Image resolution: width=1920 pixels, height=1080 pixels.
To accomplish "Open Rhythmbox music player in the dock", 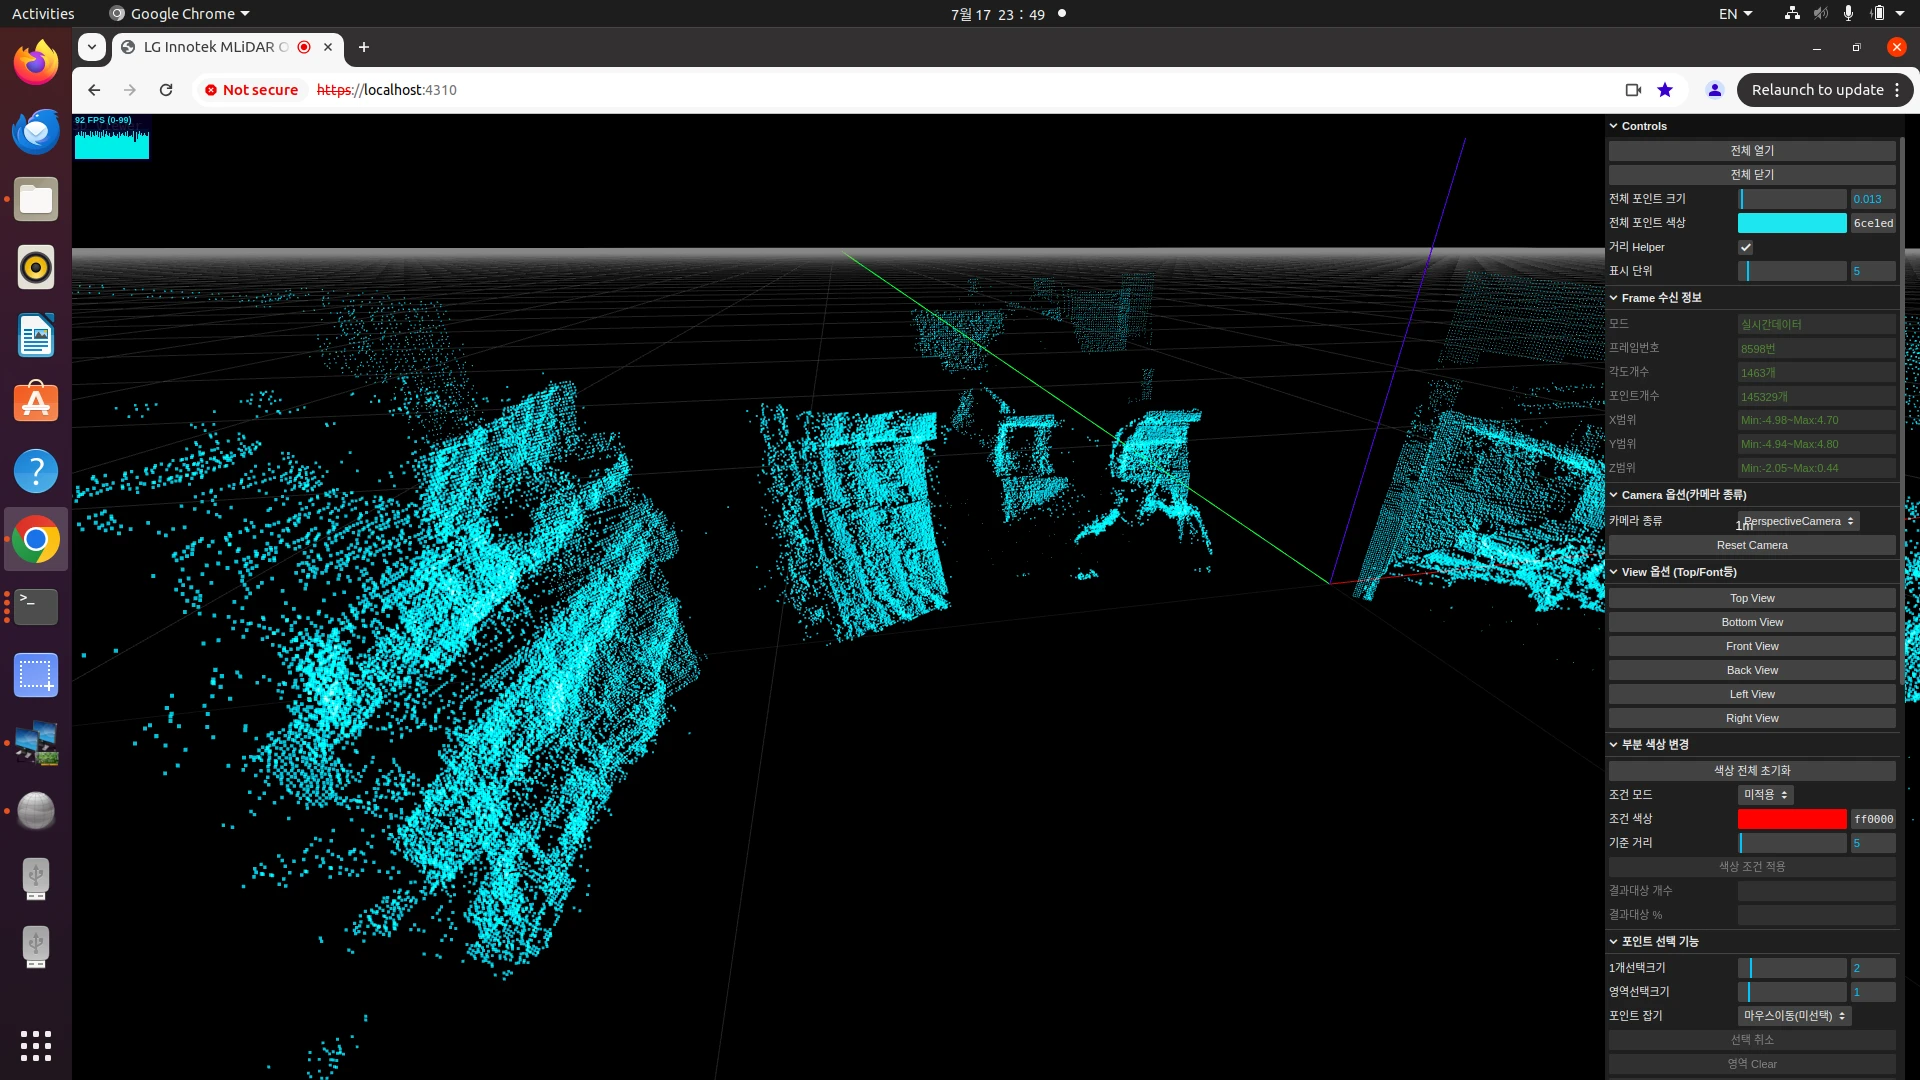I will pos(36,267).
